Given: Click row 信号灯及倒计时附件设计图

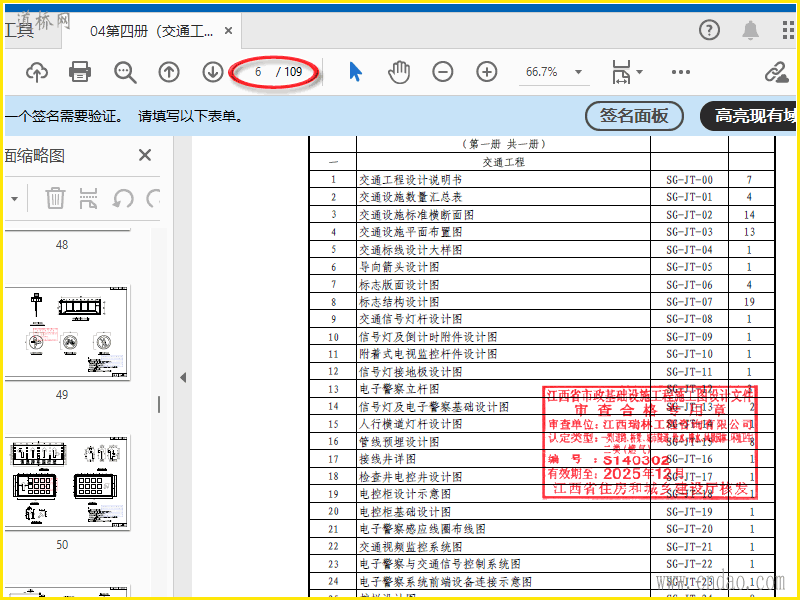Looking at the screenshot, I should [x=541, y=337].
